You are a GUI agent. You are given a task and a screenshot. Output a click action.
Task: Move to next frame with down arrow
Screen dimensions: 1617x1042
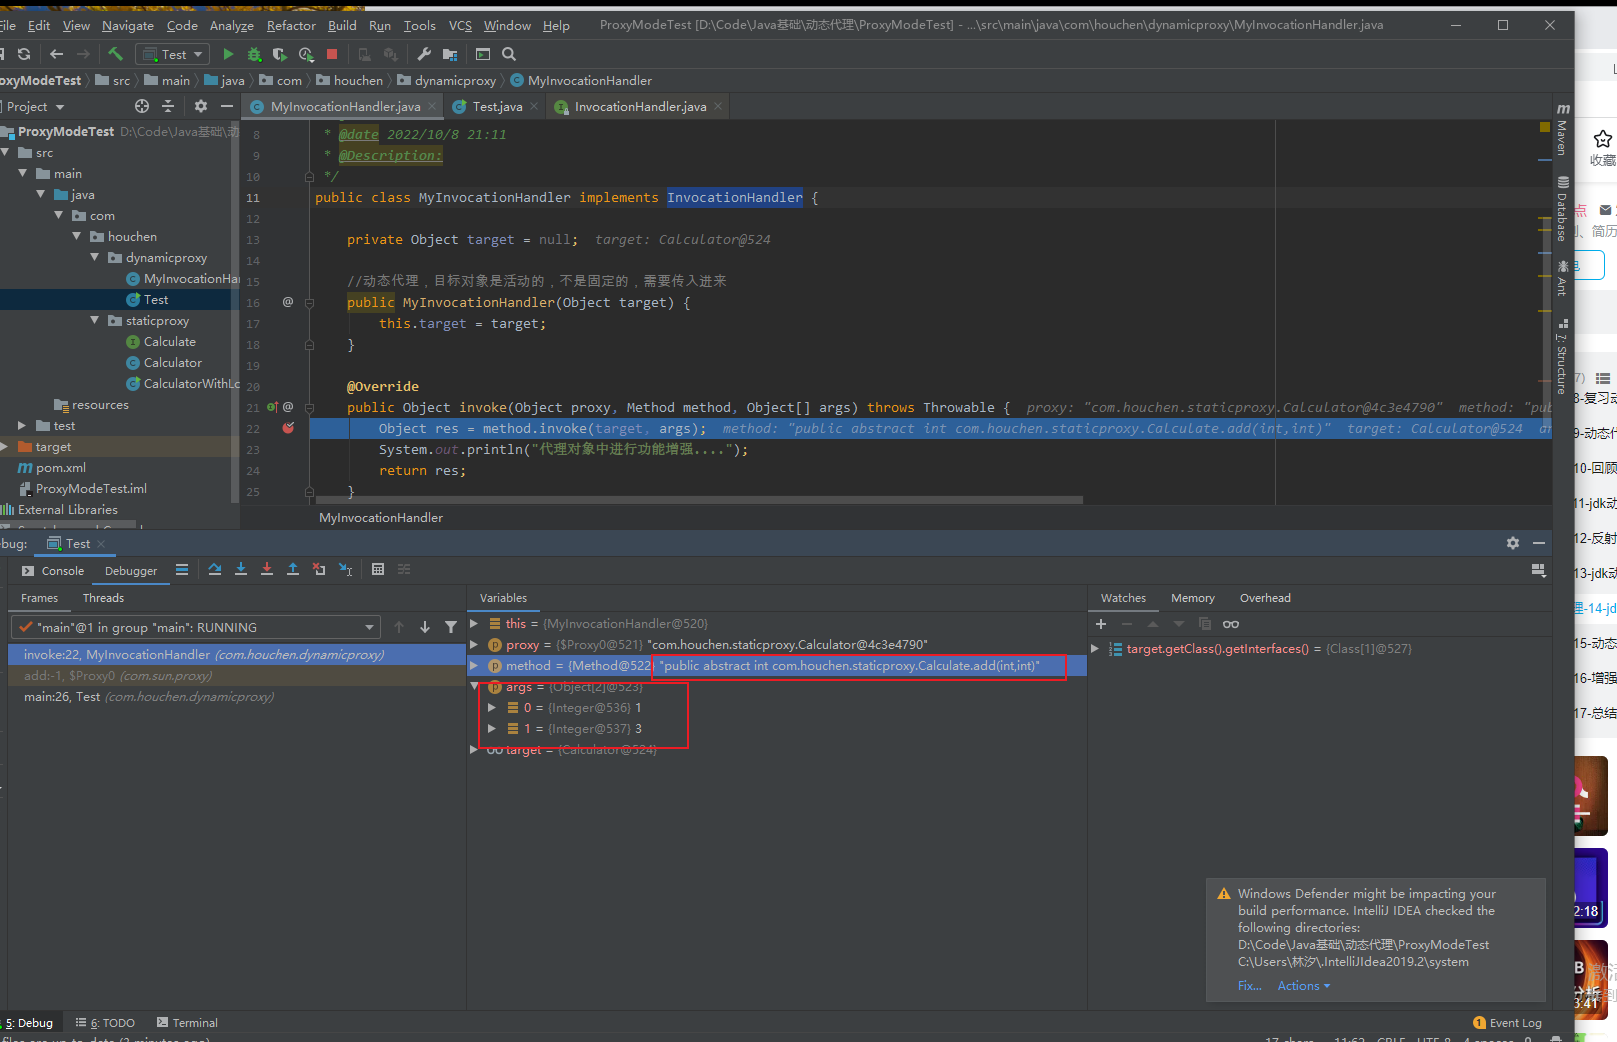425,627
